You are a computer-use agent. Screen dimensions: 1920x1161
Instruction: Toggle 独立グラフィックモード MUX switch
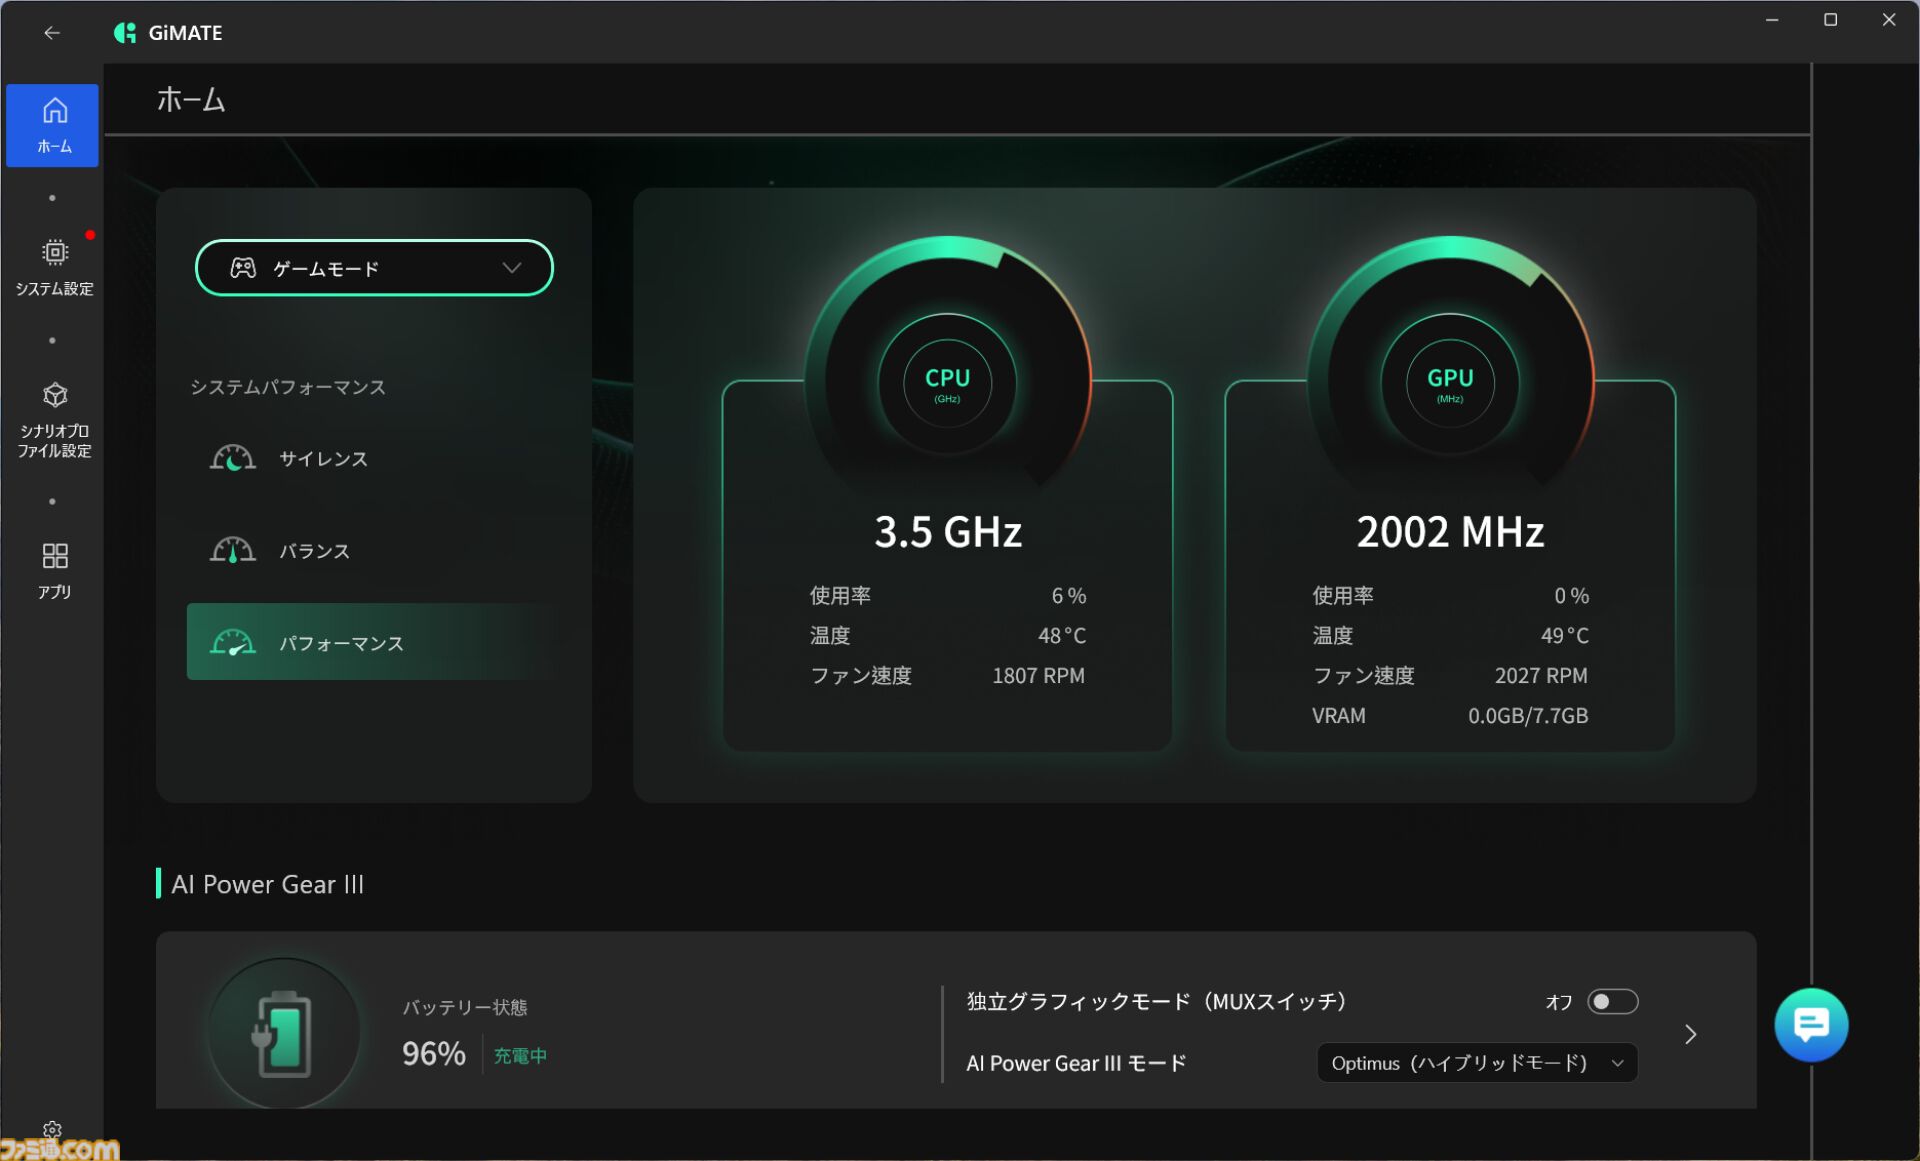point(1612,1002)
